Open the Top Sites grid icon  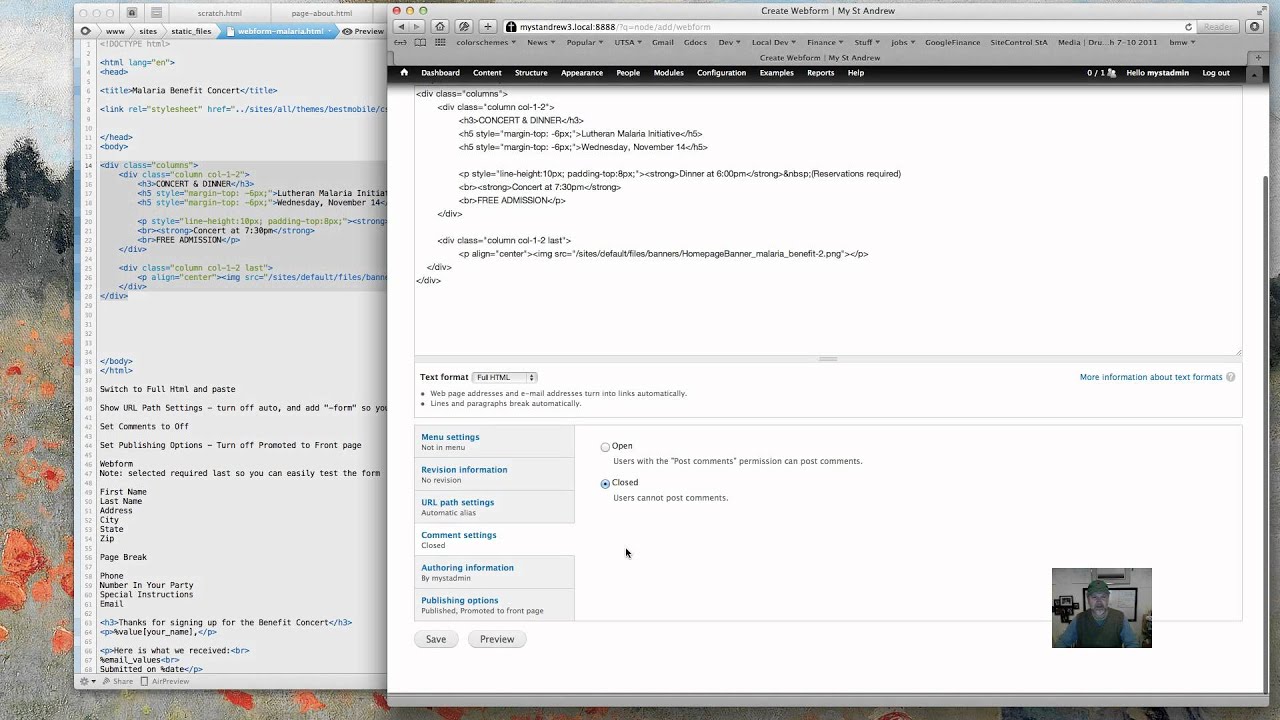tap(440, 43)
